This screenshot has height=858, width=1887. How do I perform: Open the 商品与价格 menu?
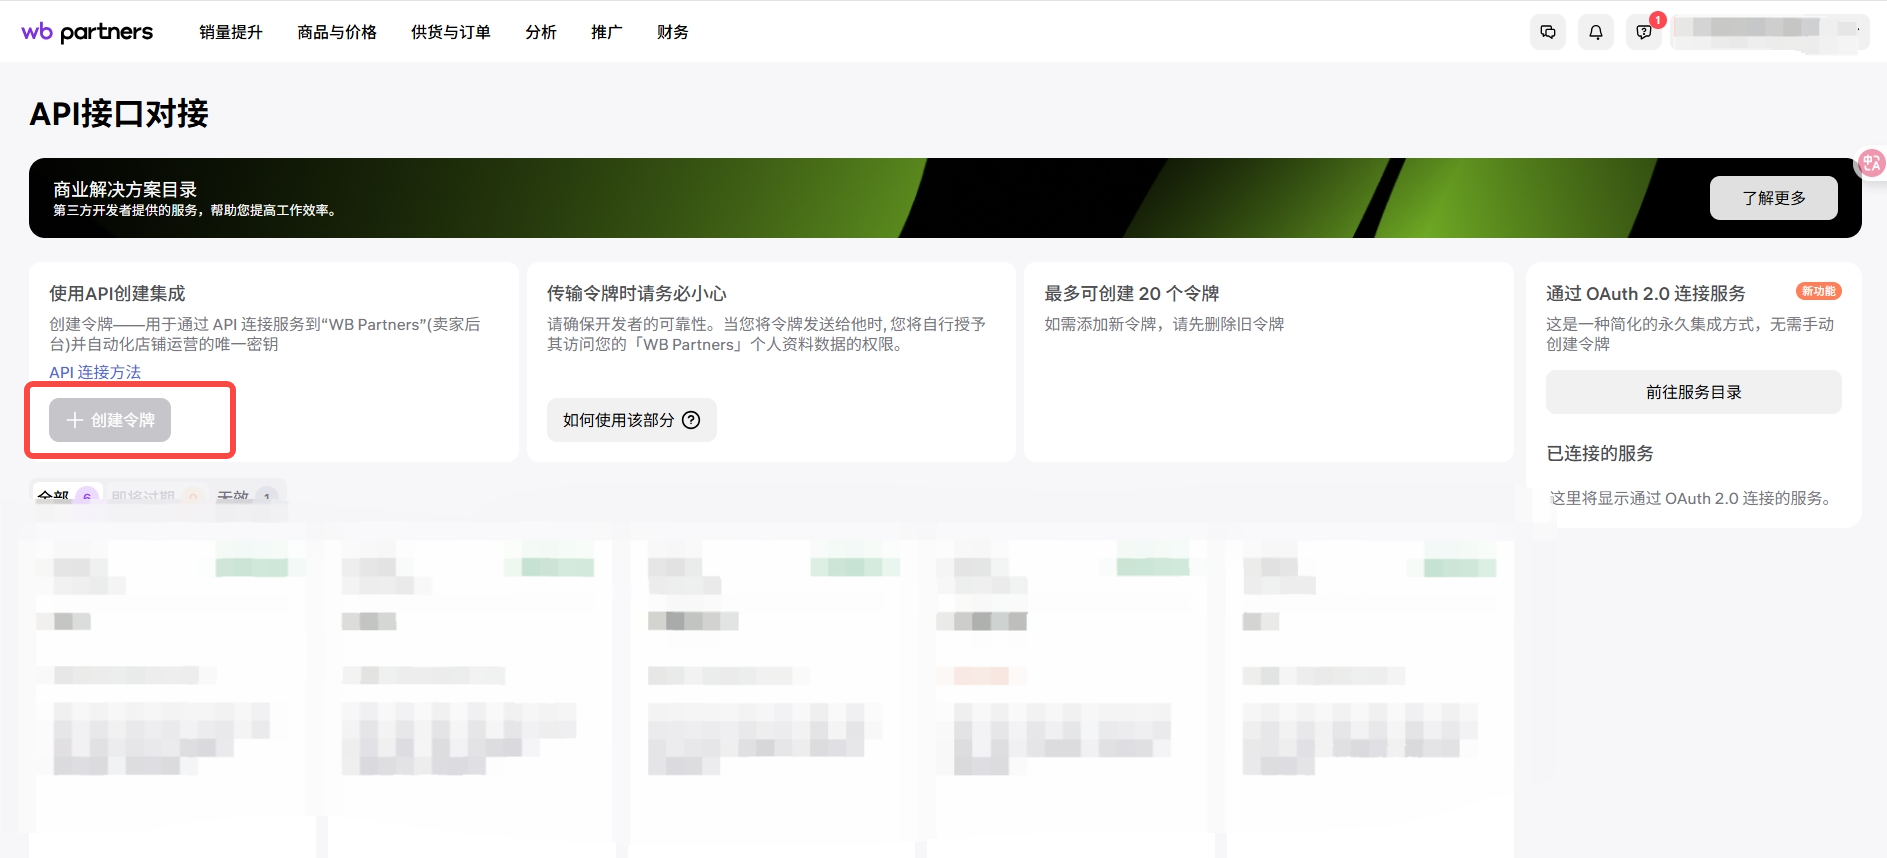[337, 32]
